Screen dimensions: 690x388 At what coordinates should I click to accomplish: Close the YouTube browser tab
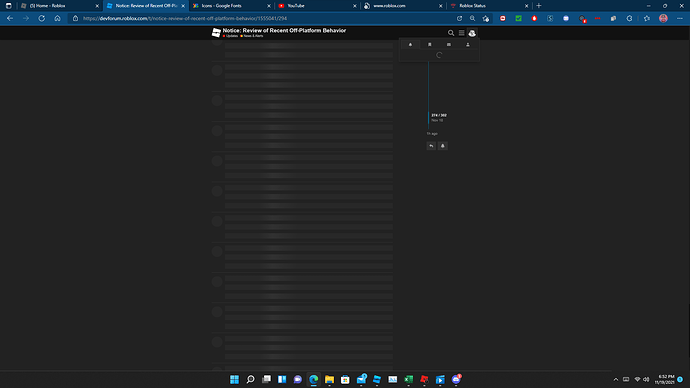pyautogui.click(x=355, y=6)
